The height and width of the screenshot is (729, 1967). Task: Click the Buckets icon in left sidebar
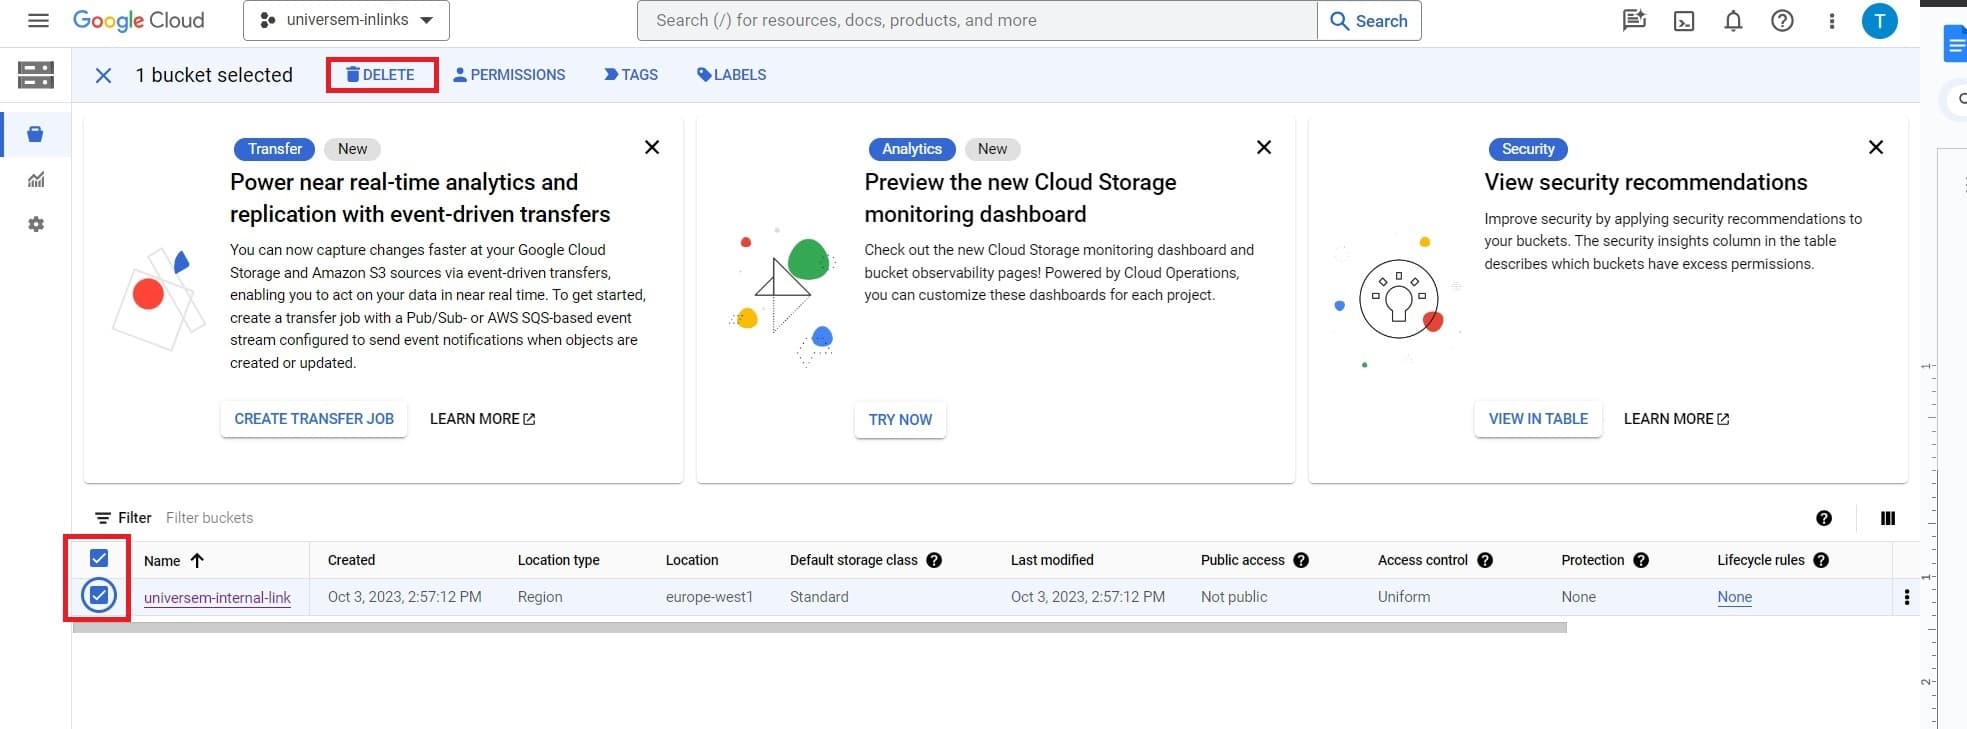(x=36, y=134)
